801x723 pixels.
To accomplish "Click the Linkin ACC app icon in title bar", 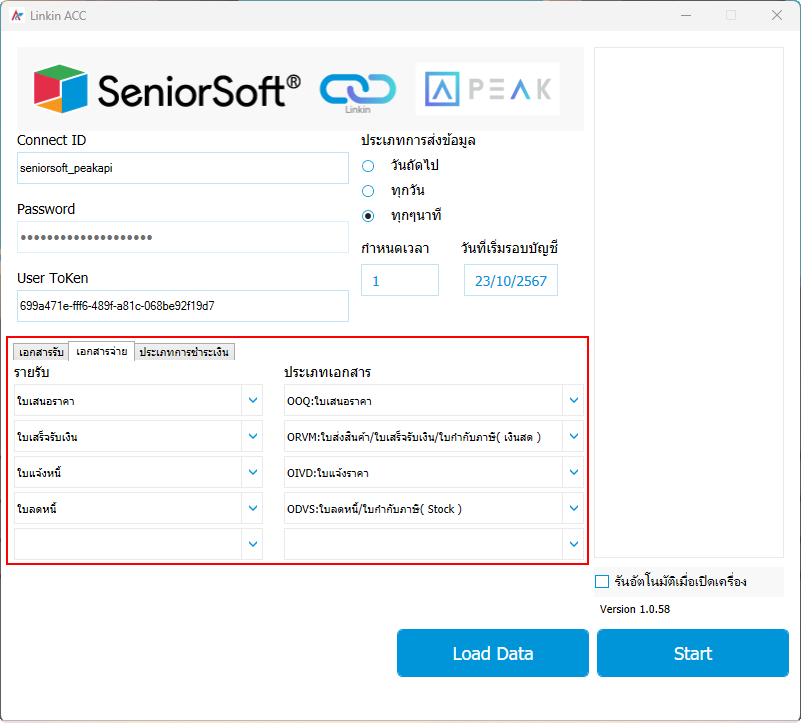I will (17, 16).
